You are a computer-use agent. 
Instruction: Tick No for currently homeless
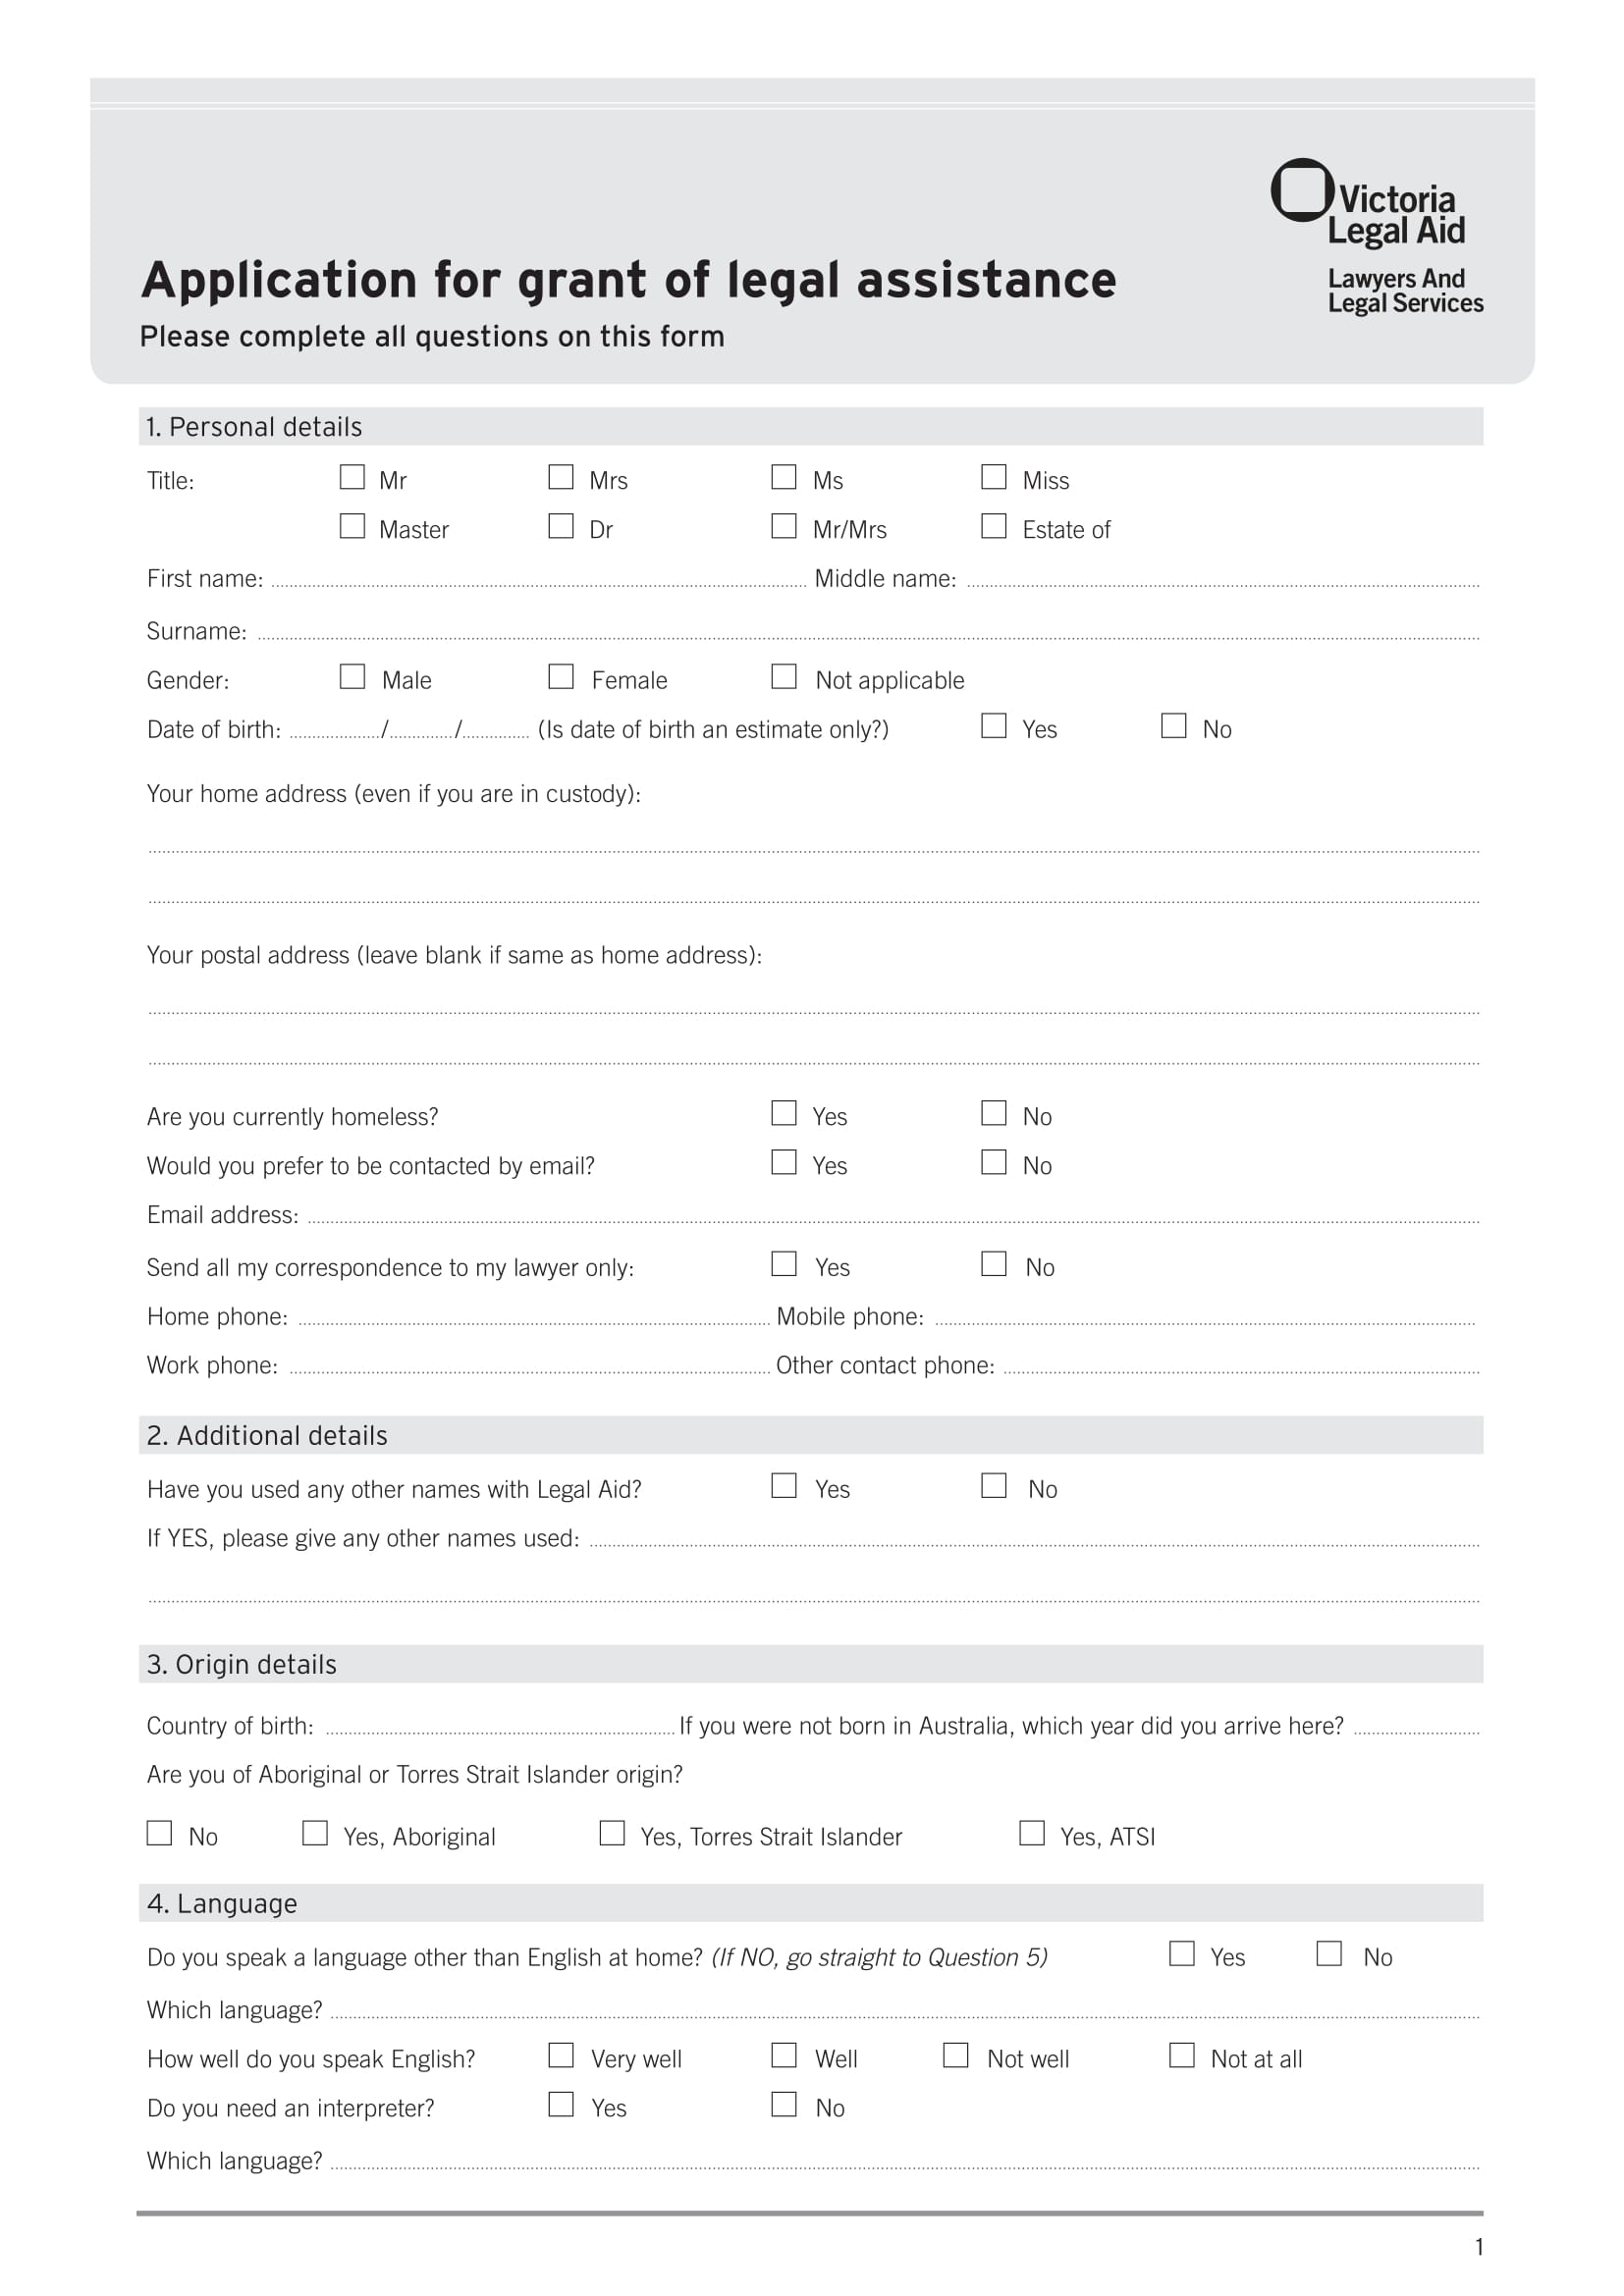coord(994,1113)
